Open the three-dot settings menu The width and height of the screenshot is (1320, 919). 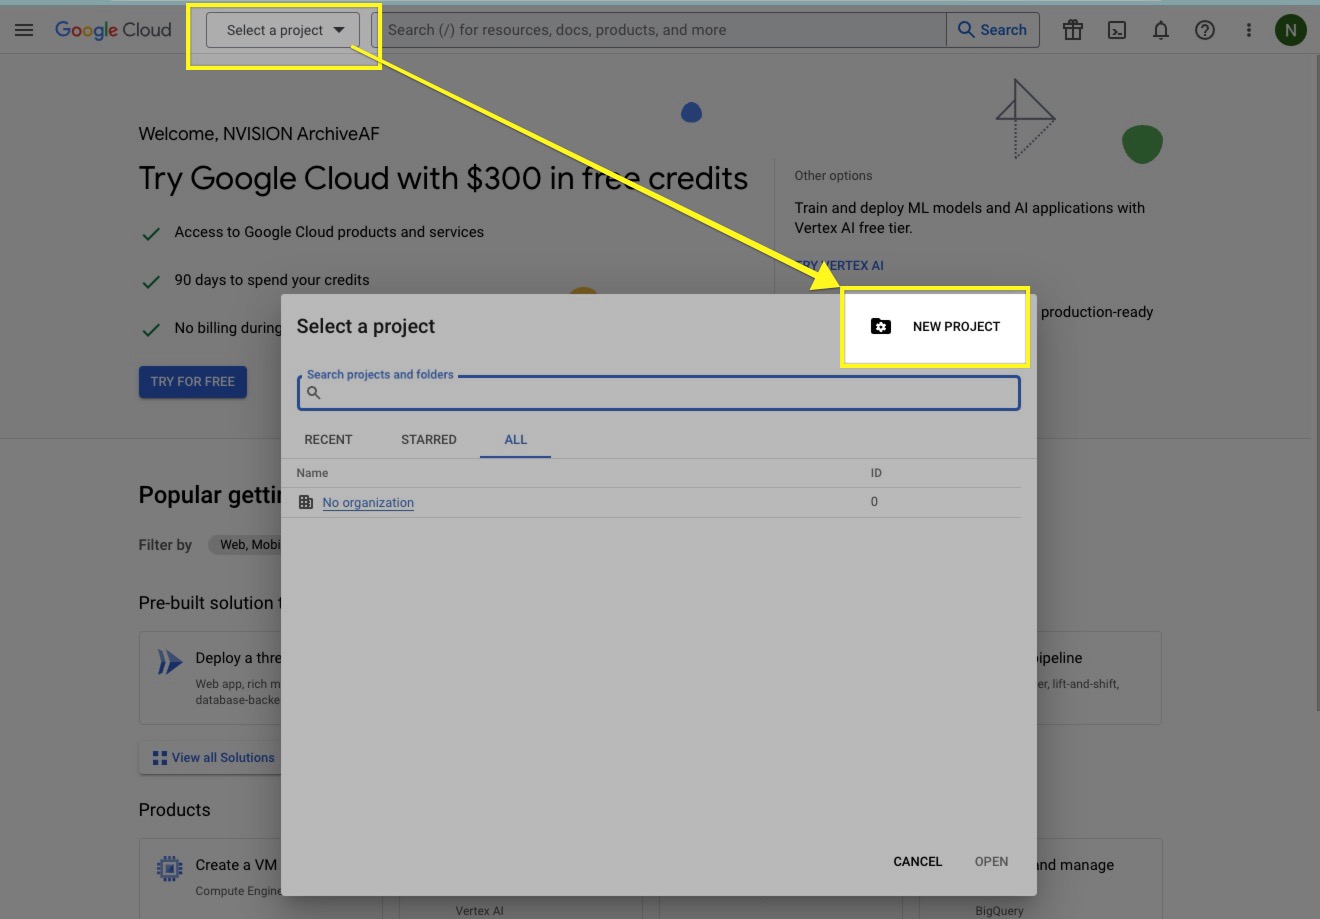(x=1248, y=30)
